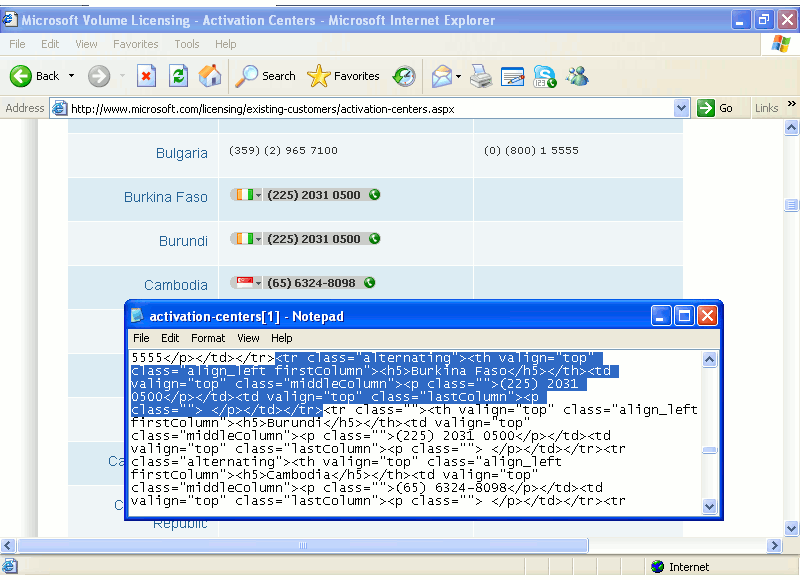Open Notepad Edit menu

pyautogui.click(x=170, y=338)
